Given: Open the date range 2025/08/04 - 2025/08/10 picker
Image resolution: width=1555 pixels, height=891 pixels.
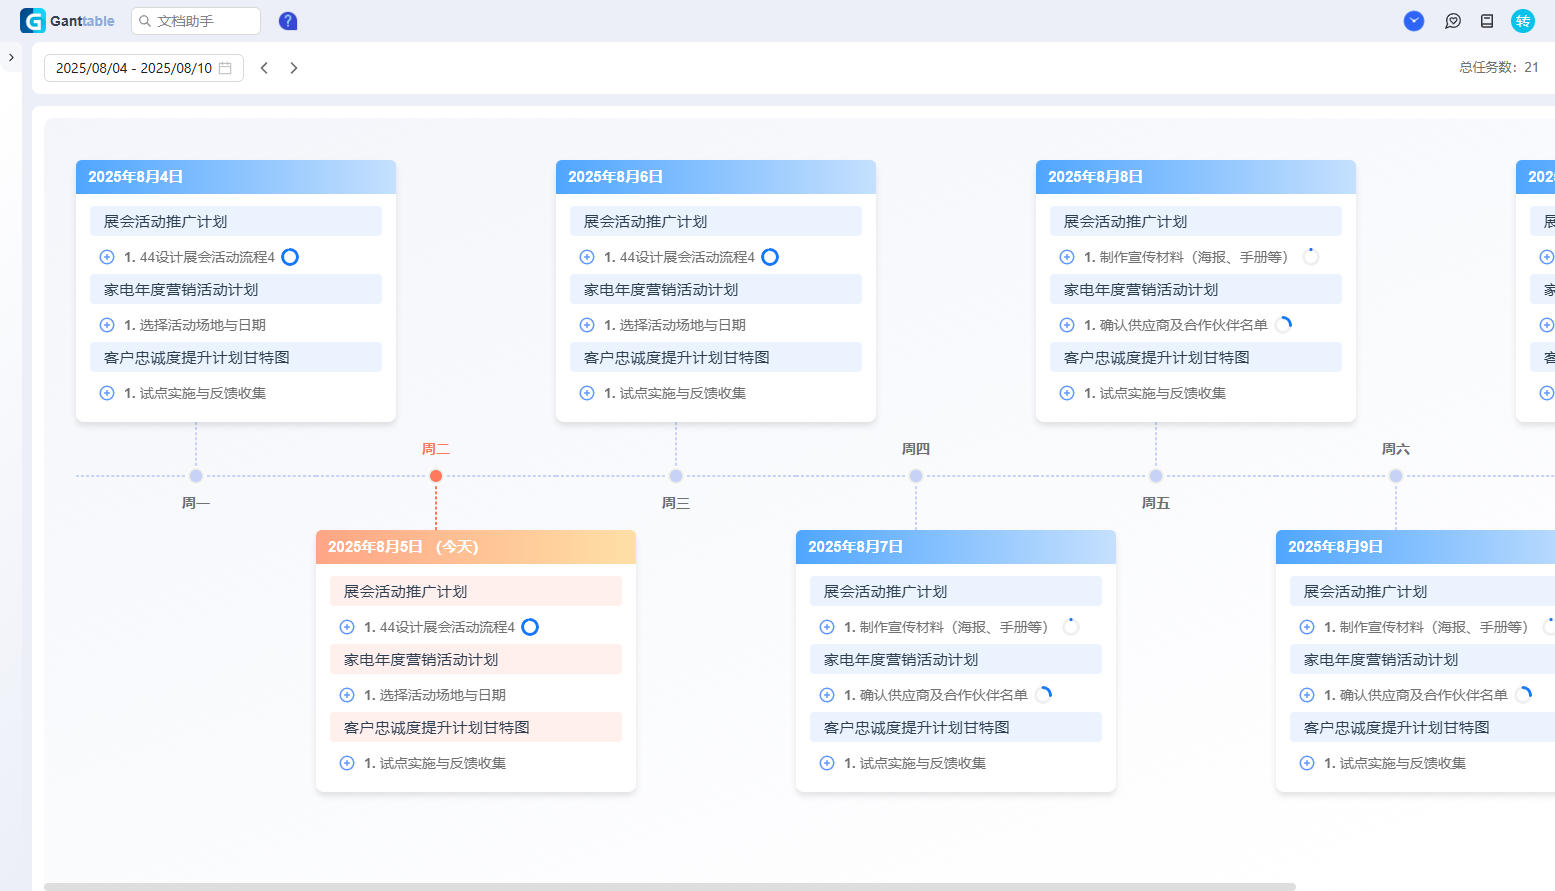Looking at the screenshot, I should tap(144, 68).
